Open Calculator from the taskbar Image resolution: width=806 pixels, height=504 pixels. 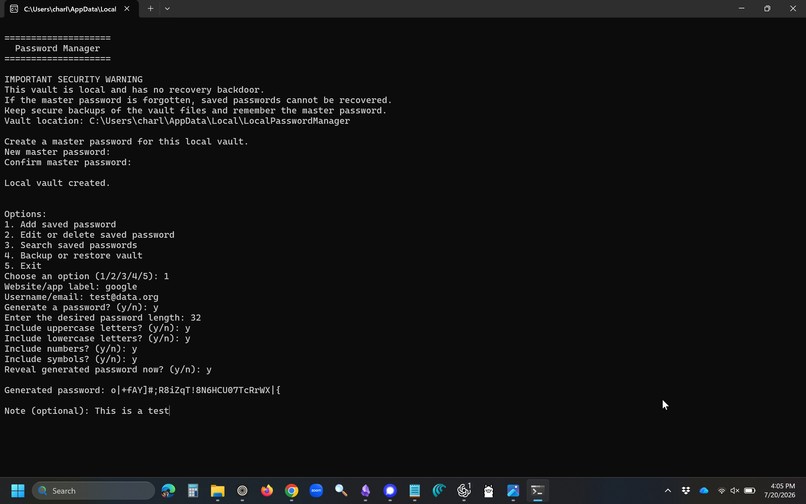coord(193,491)
